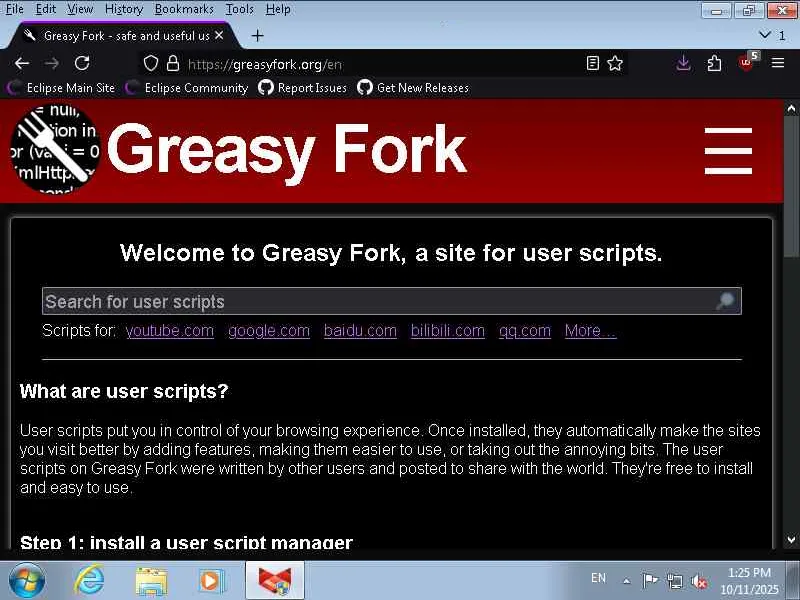Screen dimensions: 800x600
Task: Click the Greasy Fork fork logo
Action: 55,149
